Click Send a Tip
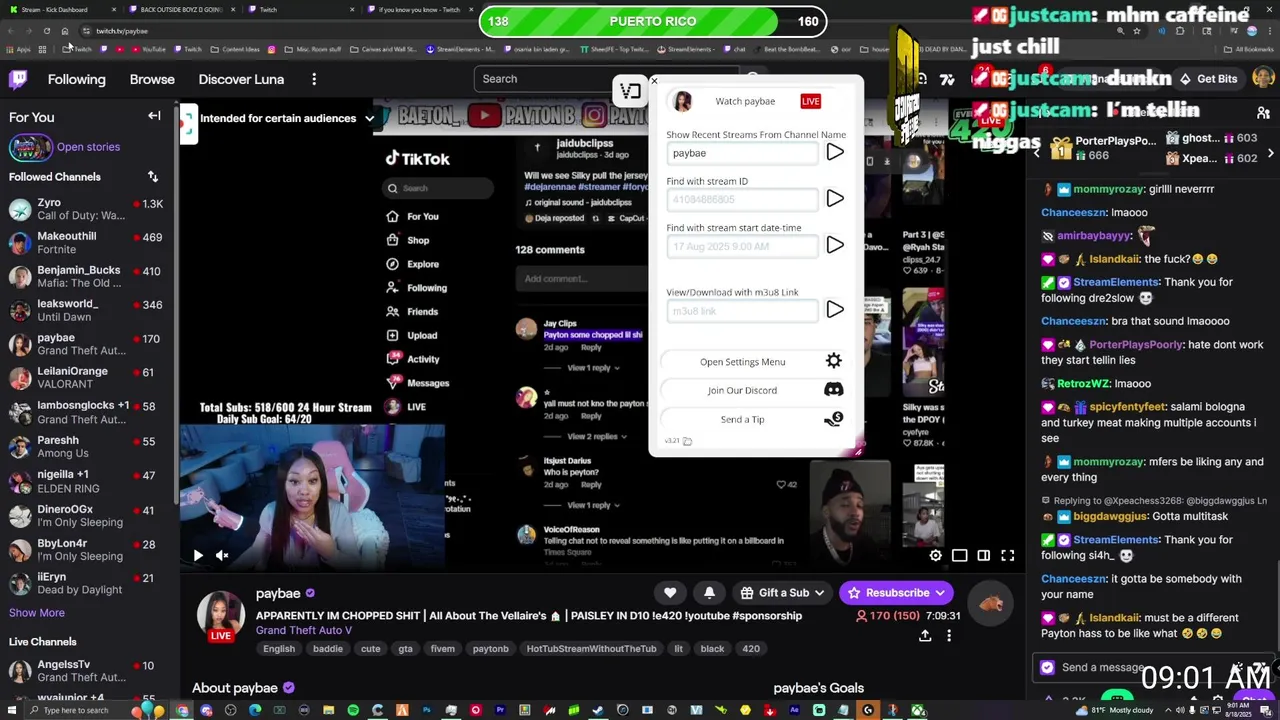This screenshot has width=1280, height=720. click(x=755, y=419)
